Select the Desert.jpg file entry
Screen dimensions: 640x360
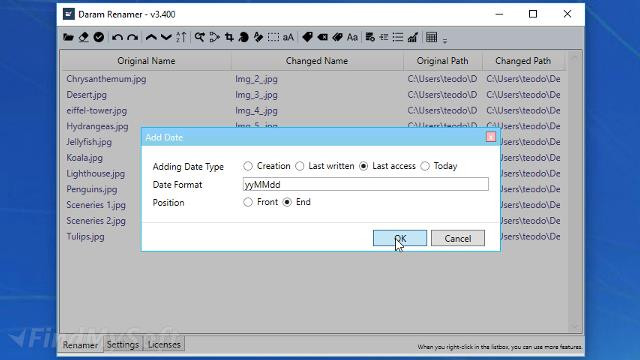point(87,95)
